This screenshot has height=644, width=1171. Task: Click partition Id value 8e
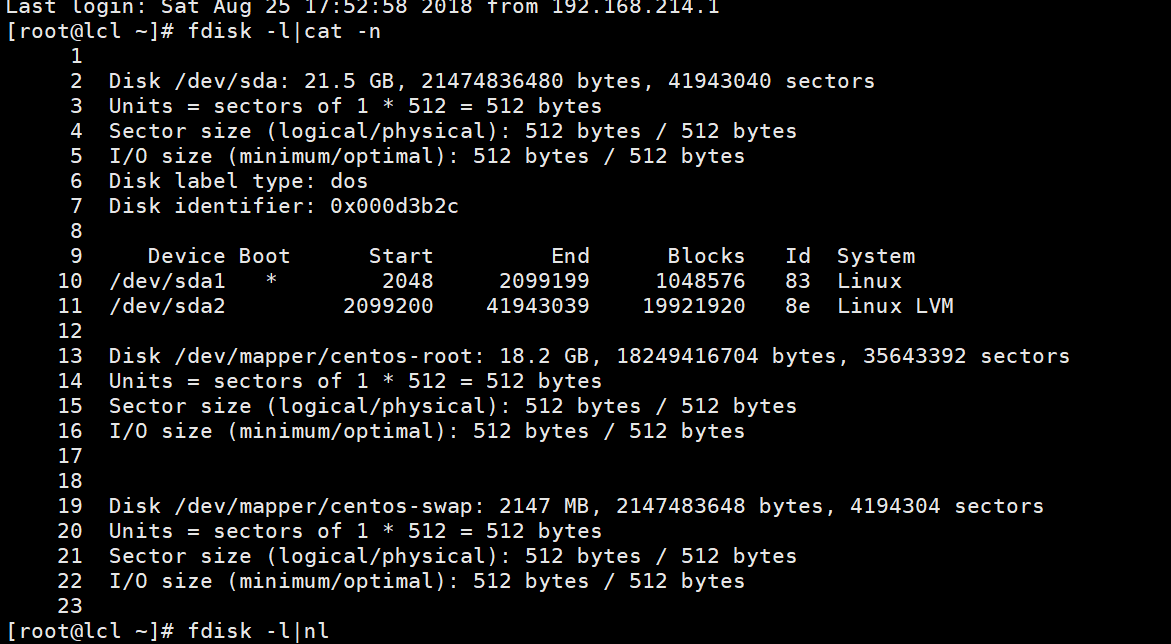(798, 306)
